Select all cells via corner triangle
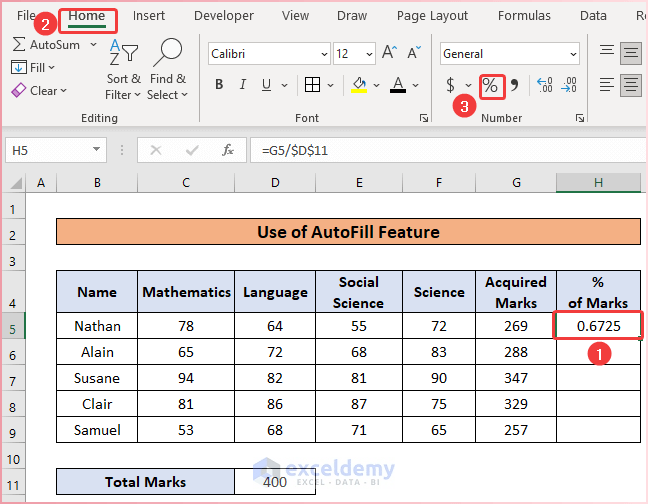 [16, 183]
